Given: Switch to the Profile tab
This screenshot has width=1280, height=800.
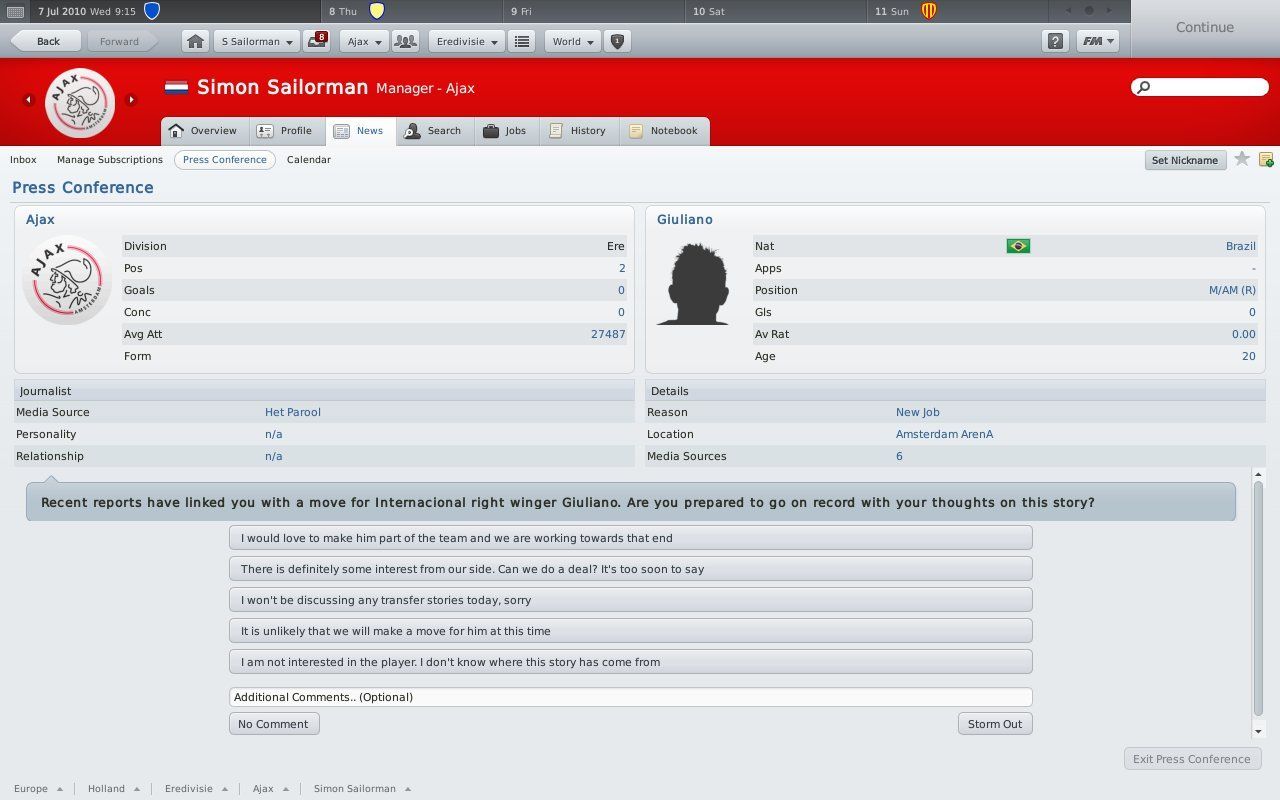Looking at the screenshot, I should [285, 131].
